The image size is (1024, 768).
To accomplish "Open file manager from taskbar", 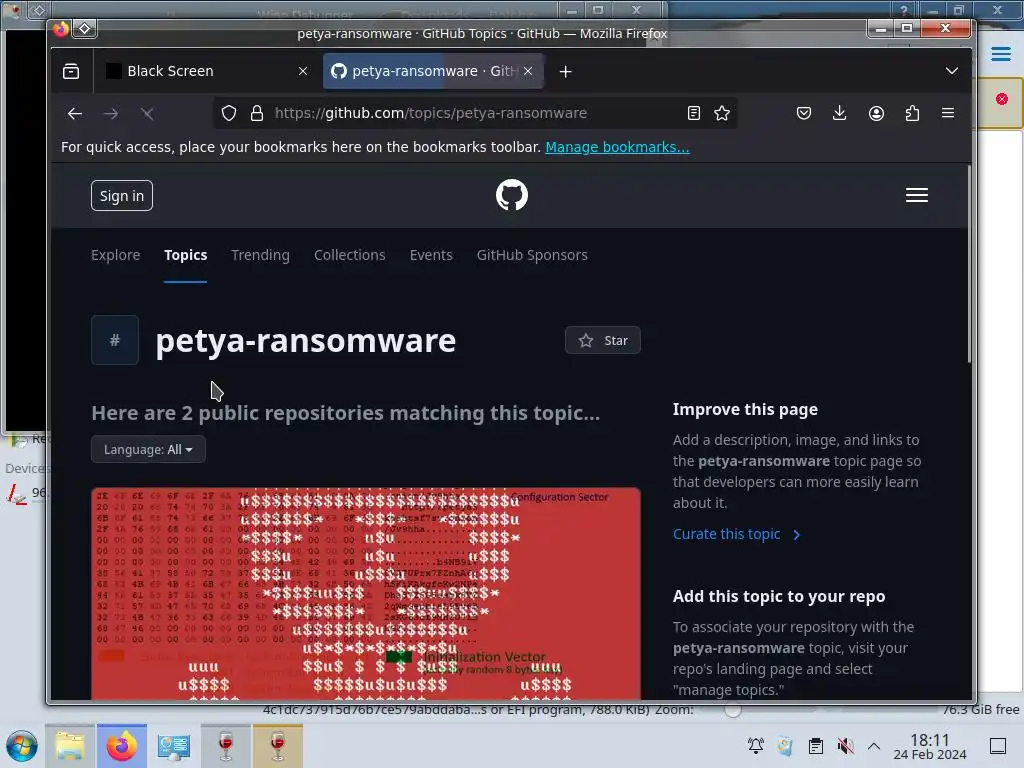I will coord(70,746).
